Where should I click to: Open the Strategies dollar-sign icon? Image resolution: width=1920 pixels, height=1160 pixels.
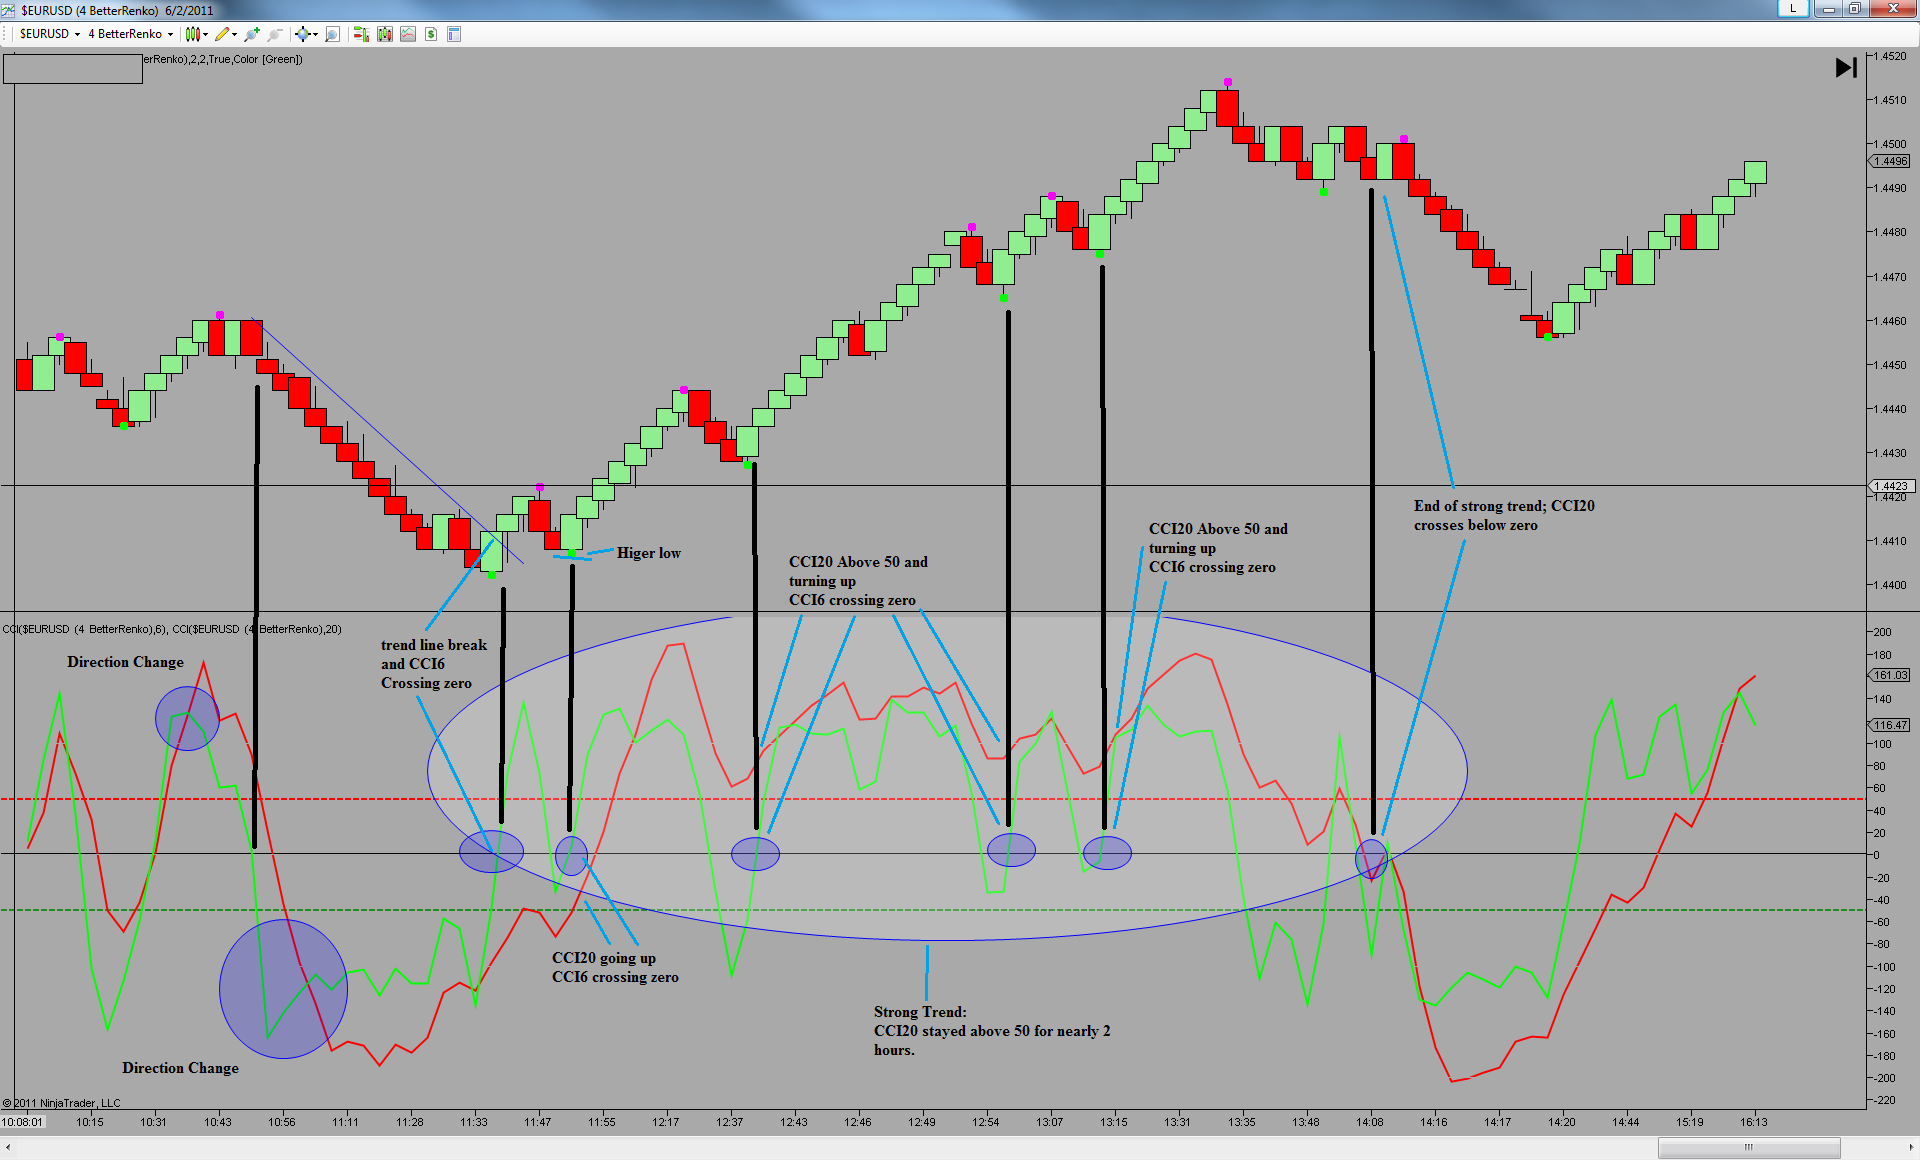click(431, 34)
